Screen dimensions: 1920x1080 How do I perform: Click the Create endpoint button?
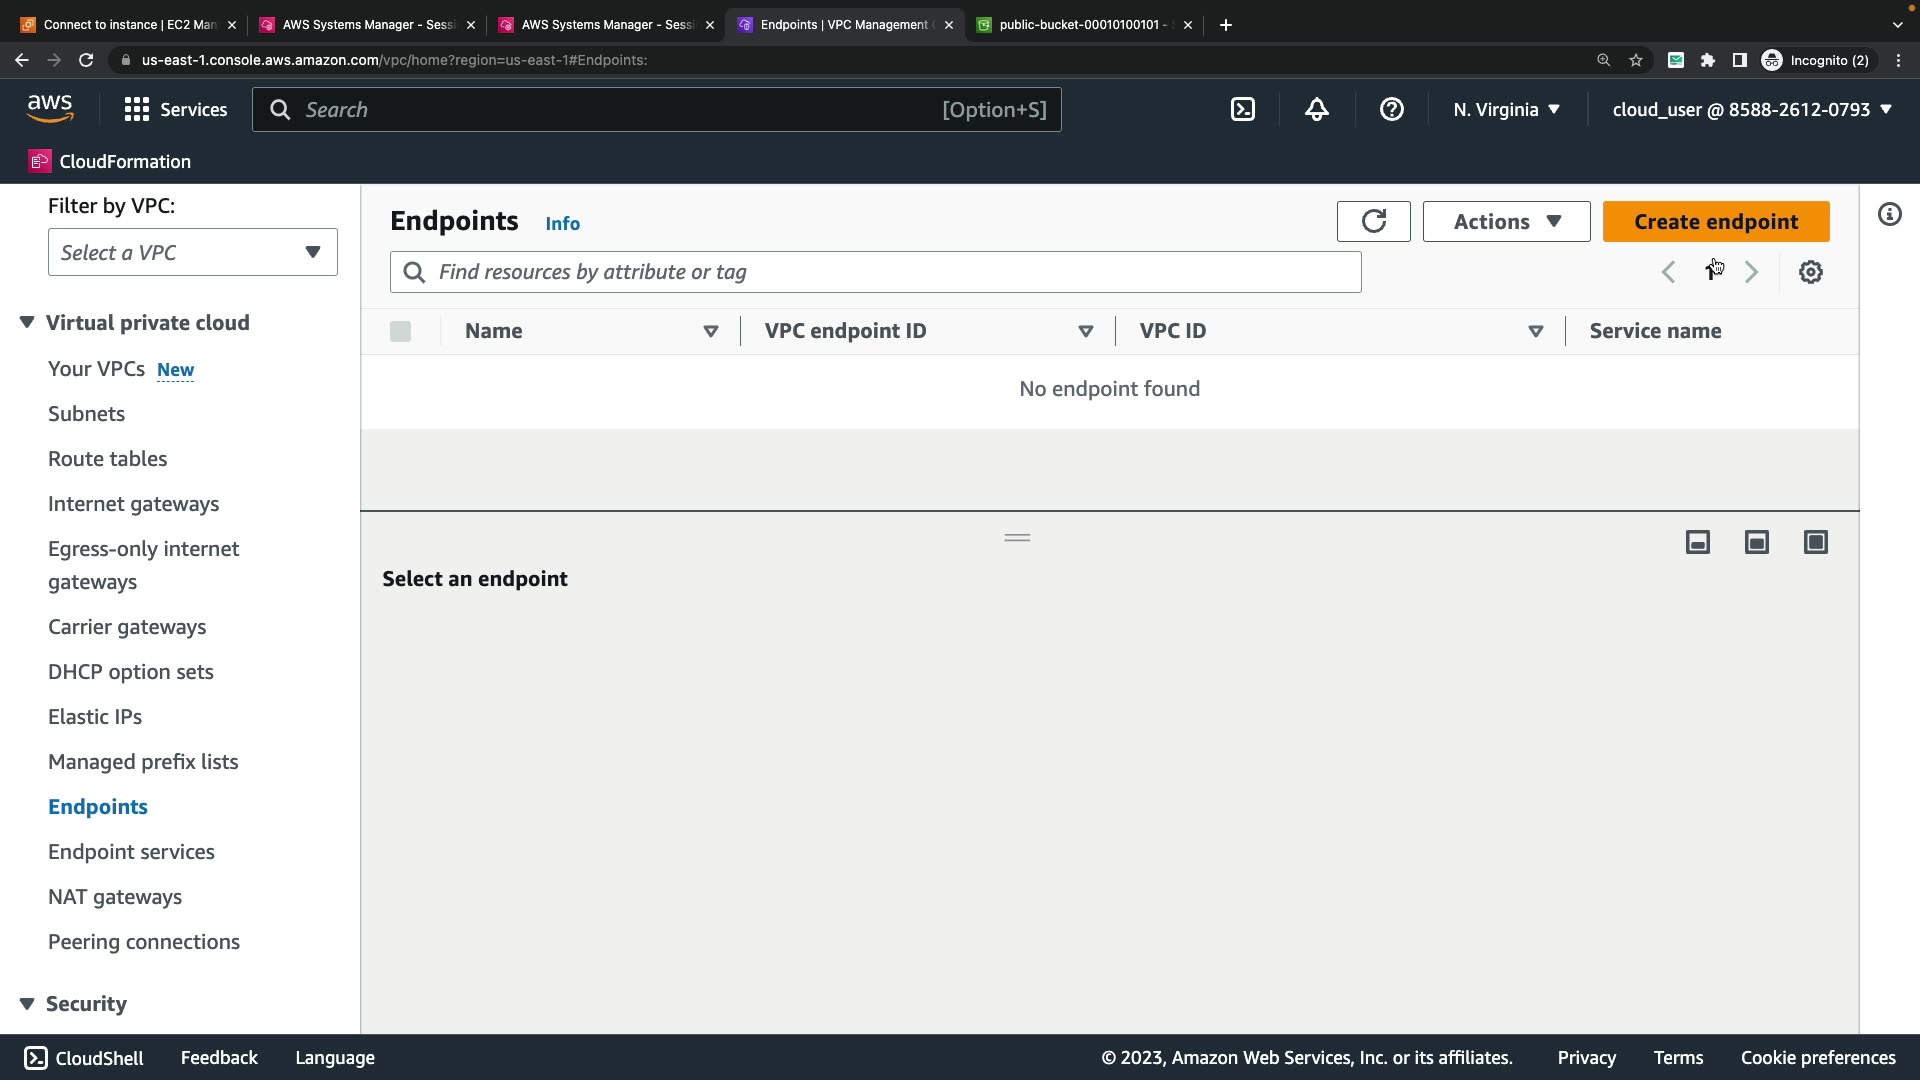tap(1715, 222)
